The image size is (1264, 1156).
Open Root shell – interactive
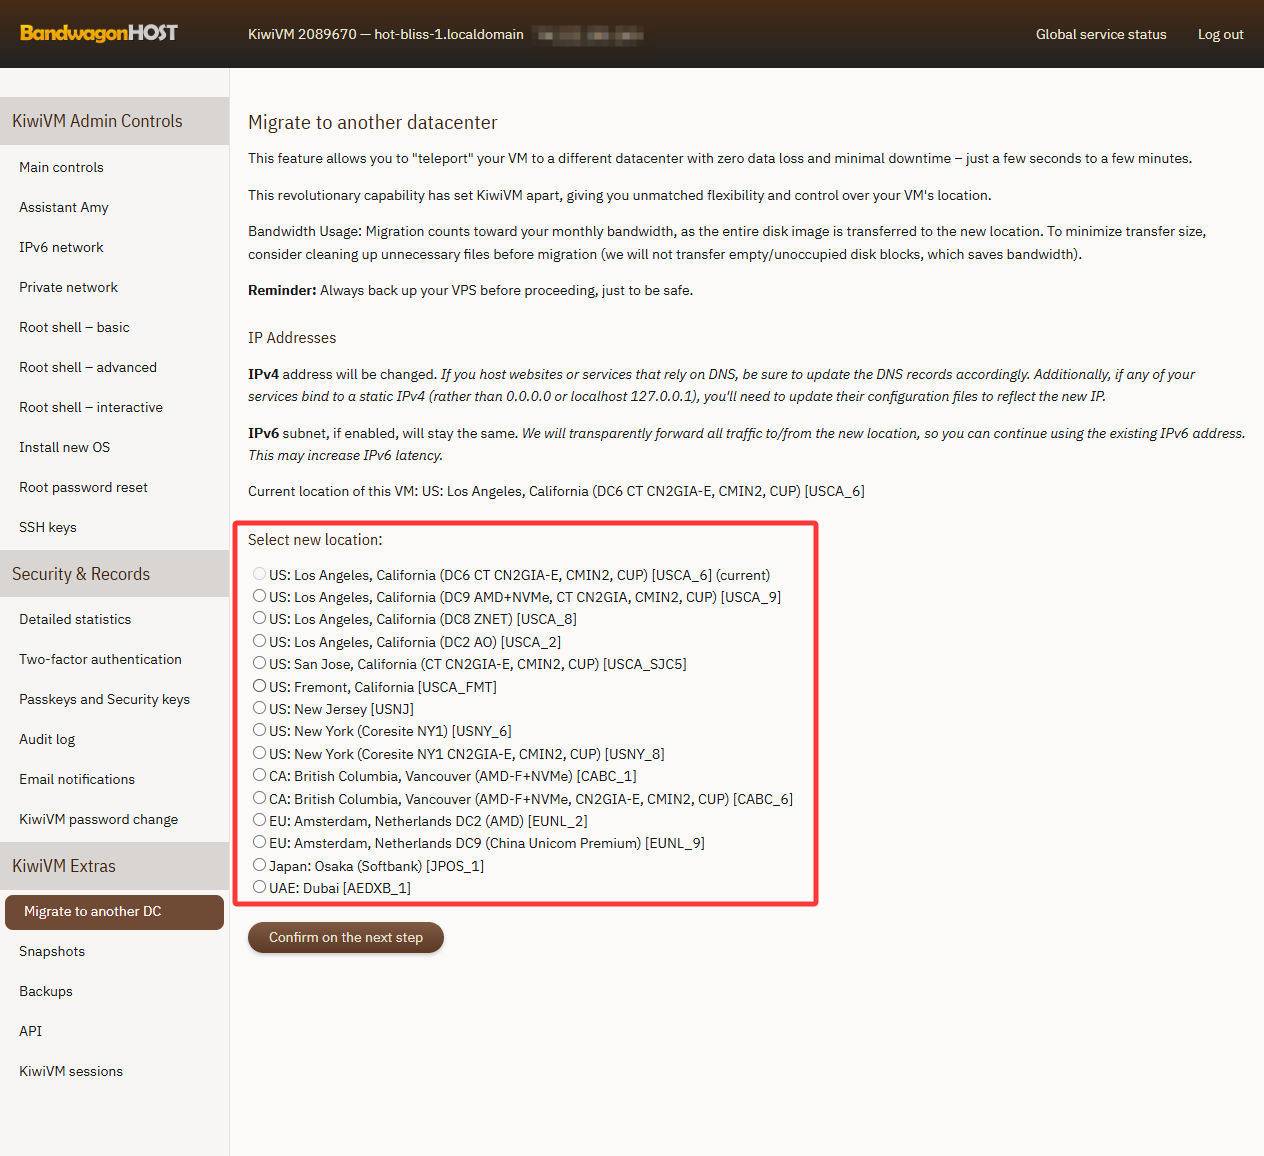[x=91, y=407]
